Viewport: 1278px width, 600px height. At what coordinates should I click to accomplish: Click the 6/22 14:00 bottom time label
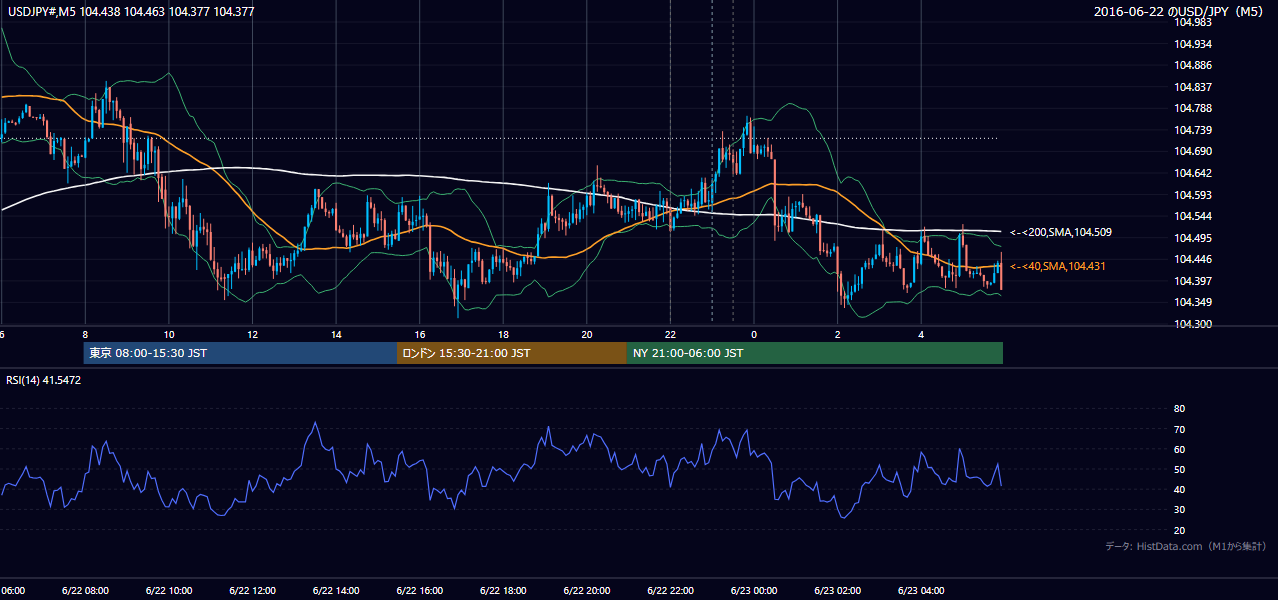[x=336, y=590]
